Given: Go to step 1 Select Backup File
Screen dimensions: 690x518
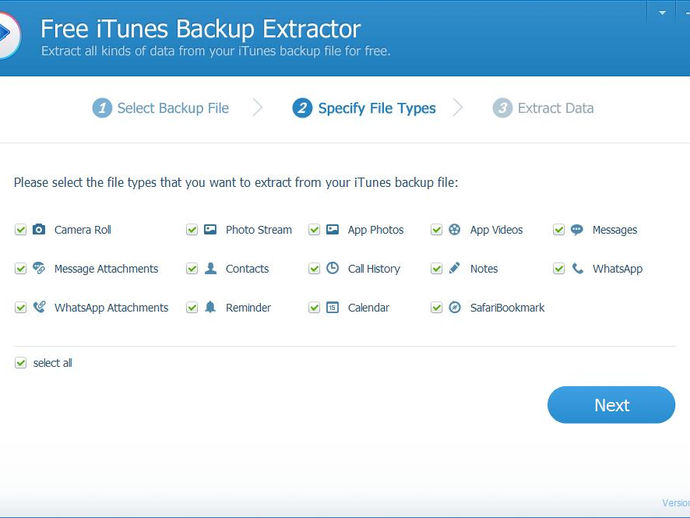Looking at the screenshot, I should pyautogui.click(x=161, y=108).
